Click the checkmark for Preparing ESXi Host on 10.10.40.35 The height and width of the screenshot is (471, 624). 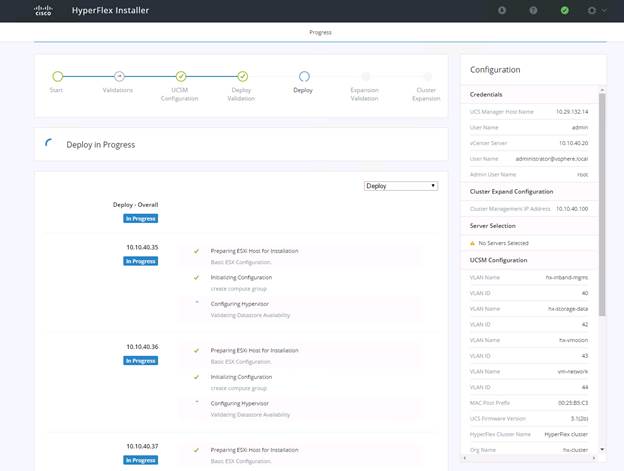[x=196, y=251]
